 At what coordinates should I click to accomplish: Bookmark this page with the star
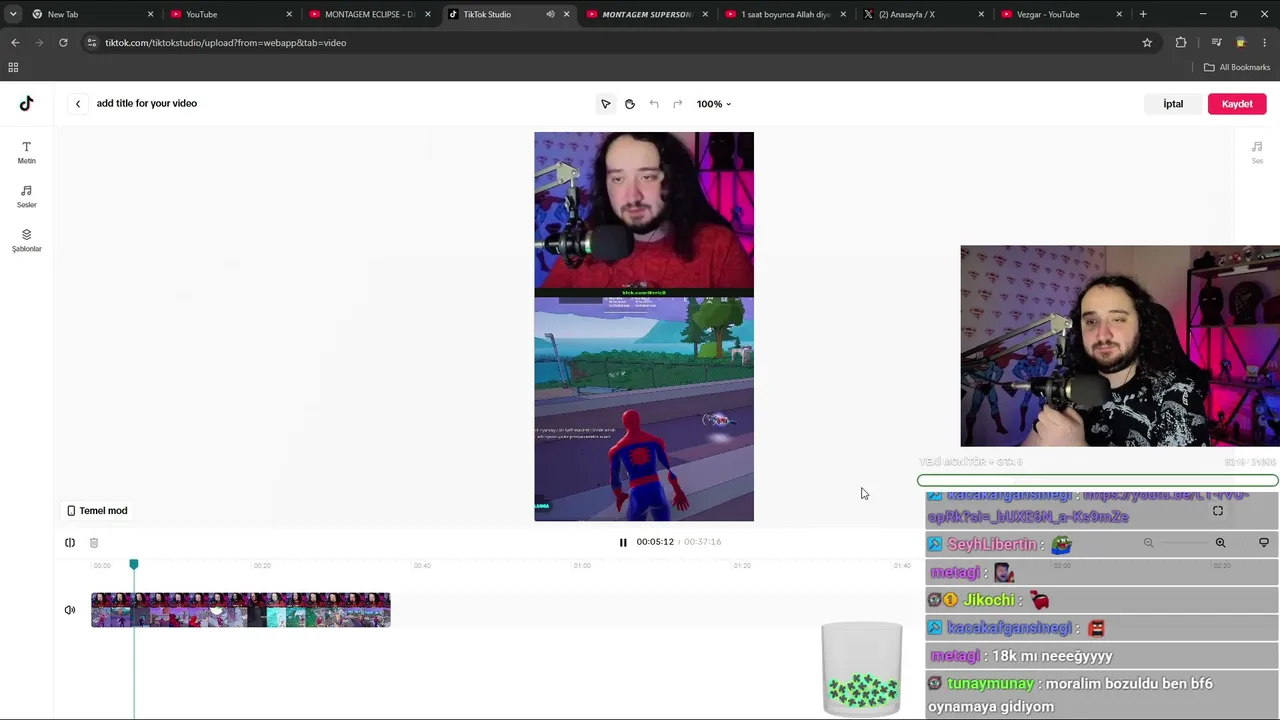[x=1147, y=43]
